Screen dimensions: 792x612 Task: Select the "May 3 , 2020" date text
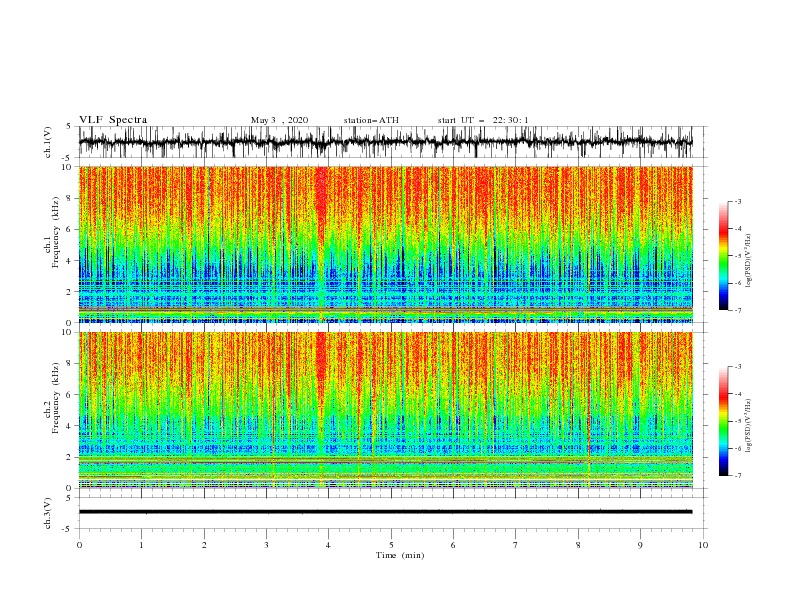(279, 120)
